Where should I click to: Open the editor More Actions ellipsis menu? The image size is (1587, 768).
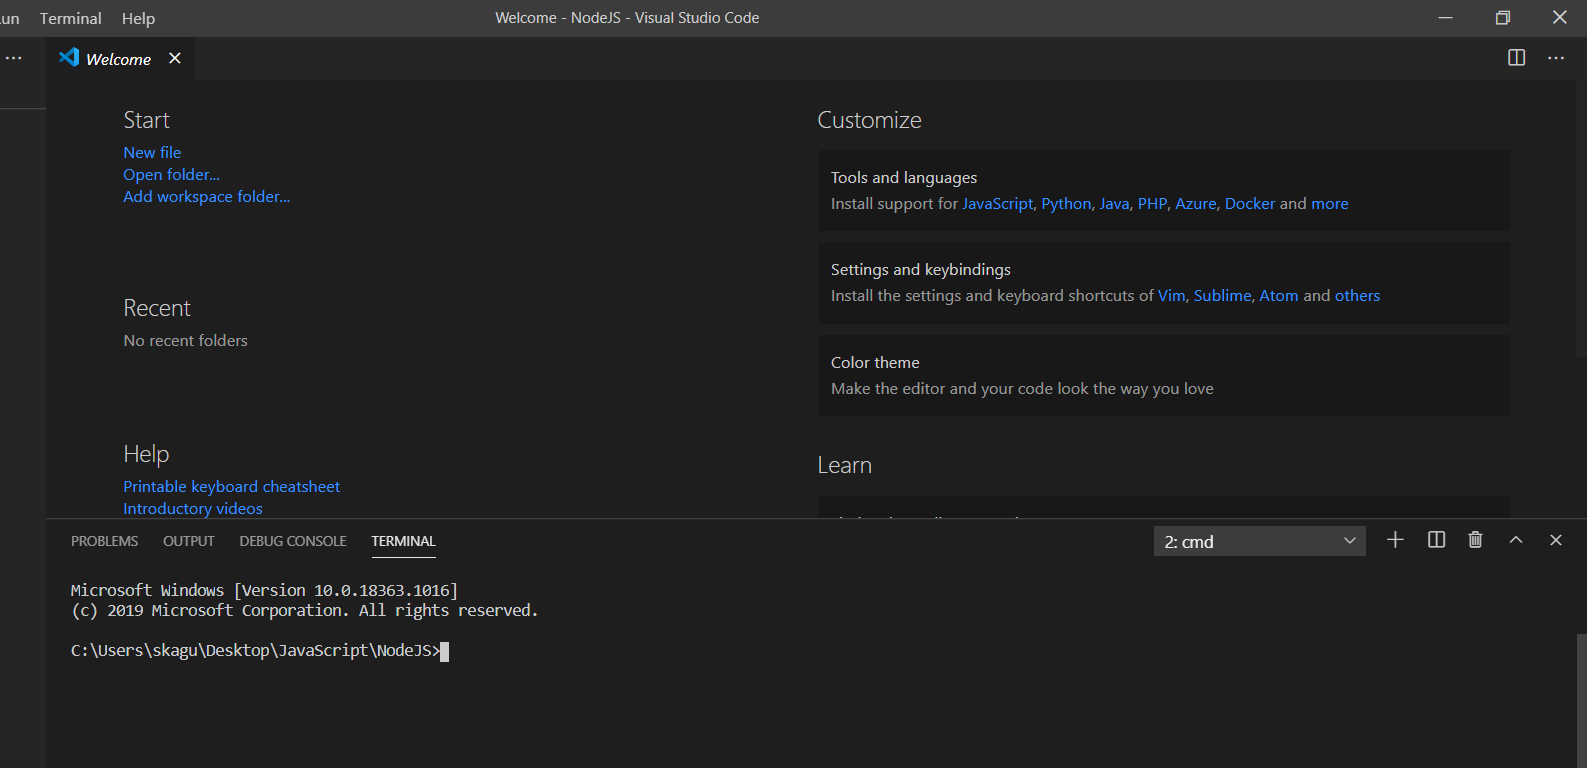pos(1556,58)
